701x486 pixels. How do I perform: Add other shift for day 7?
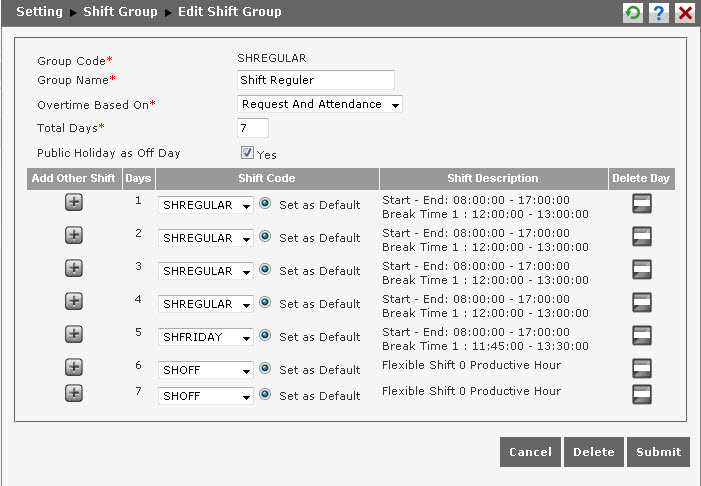tap(74, 393)
